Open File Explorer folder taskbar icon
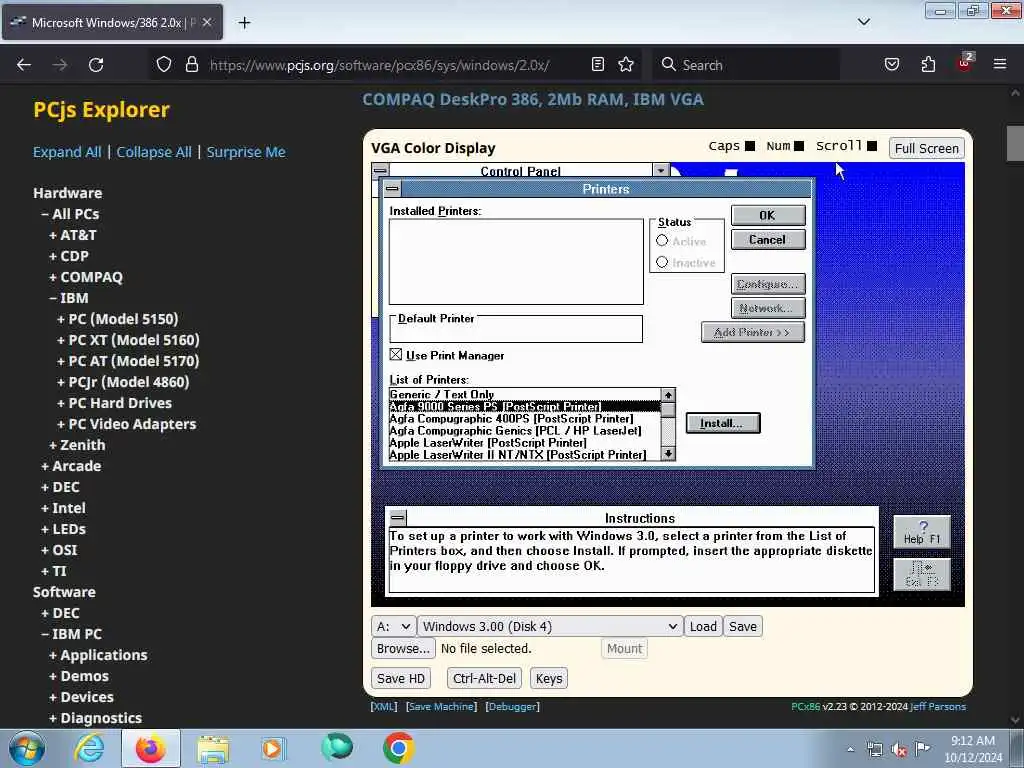The width and height of the screenshot is (1024, 768). coord(213,749)
